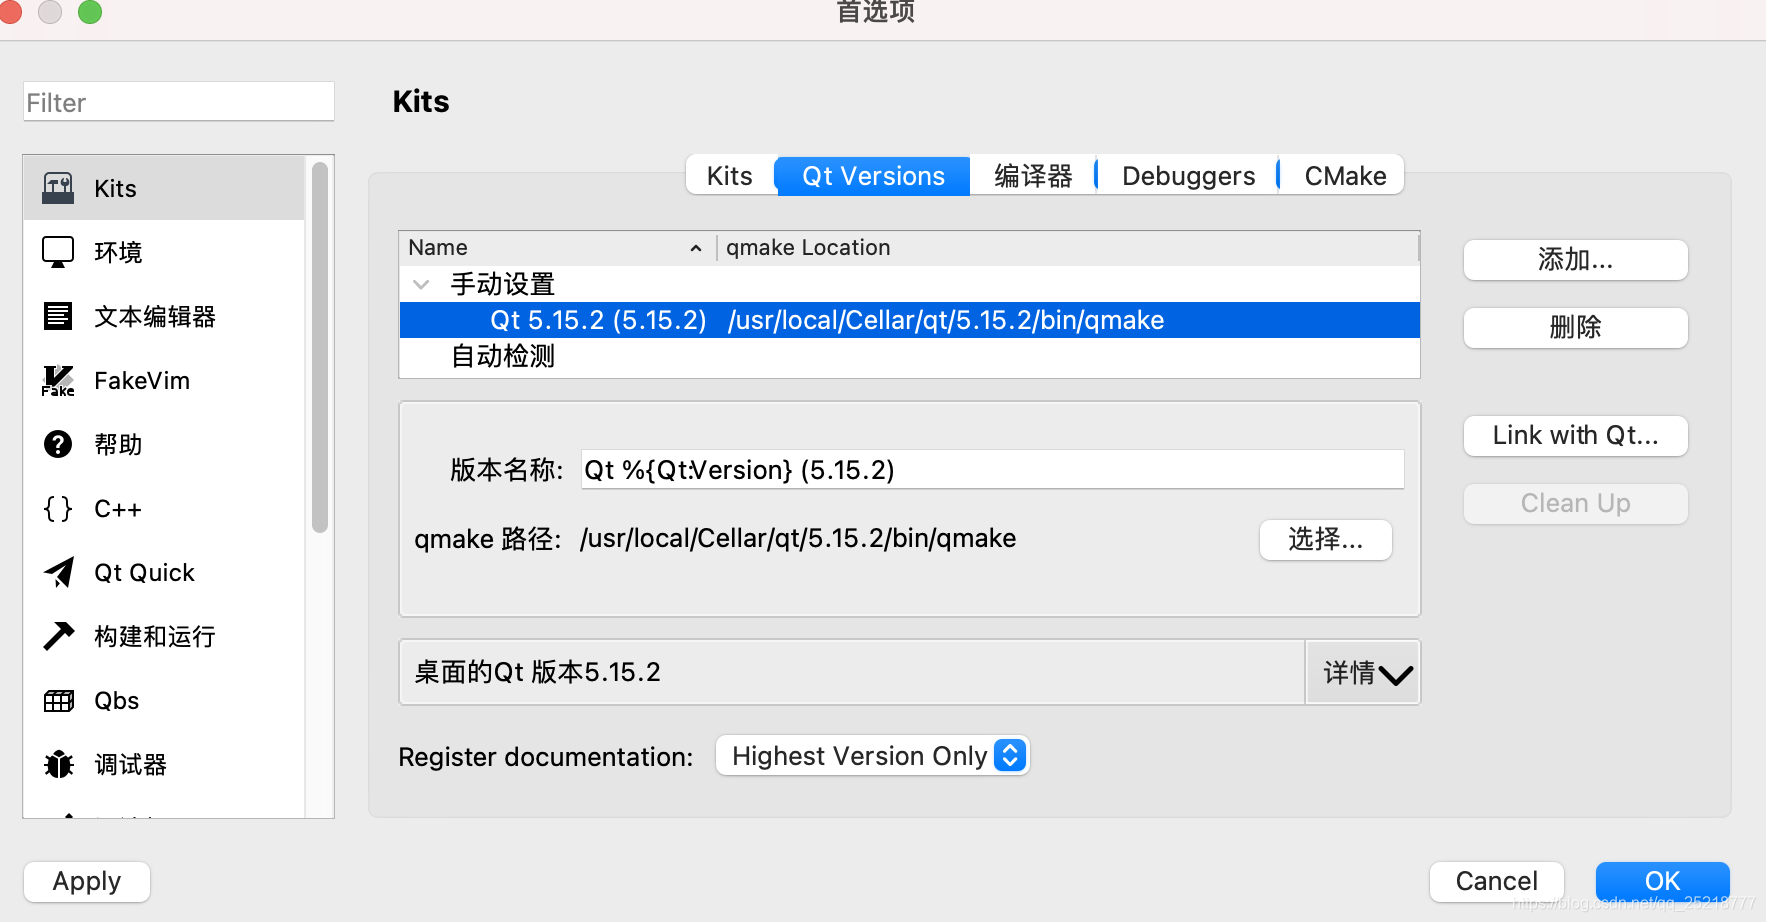Click Link with Qt... button
The height and width of the screenshot is (922, 1766).
tap(1575, 436)
